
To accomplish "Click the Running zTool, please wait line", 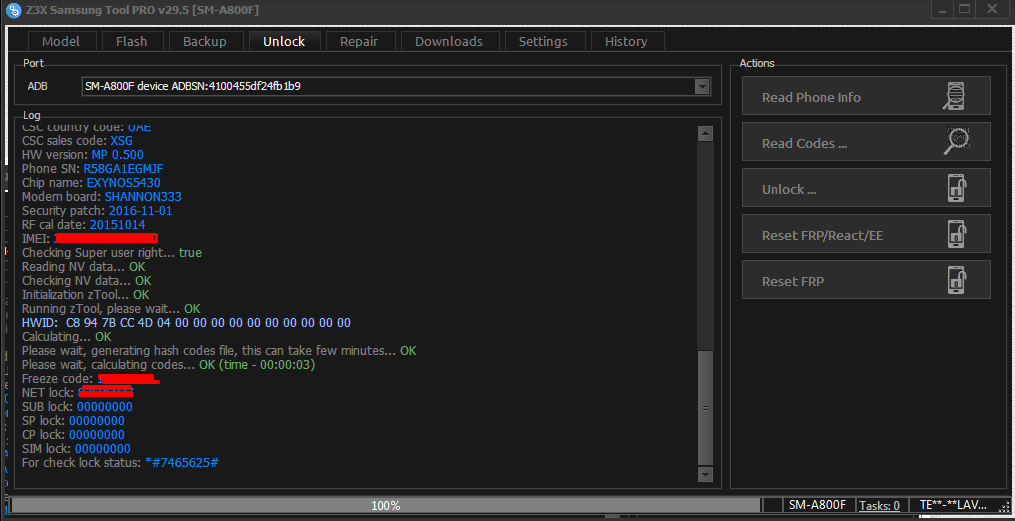I will 111,309.
